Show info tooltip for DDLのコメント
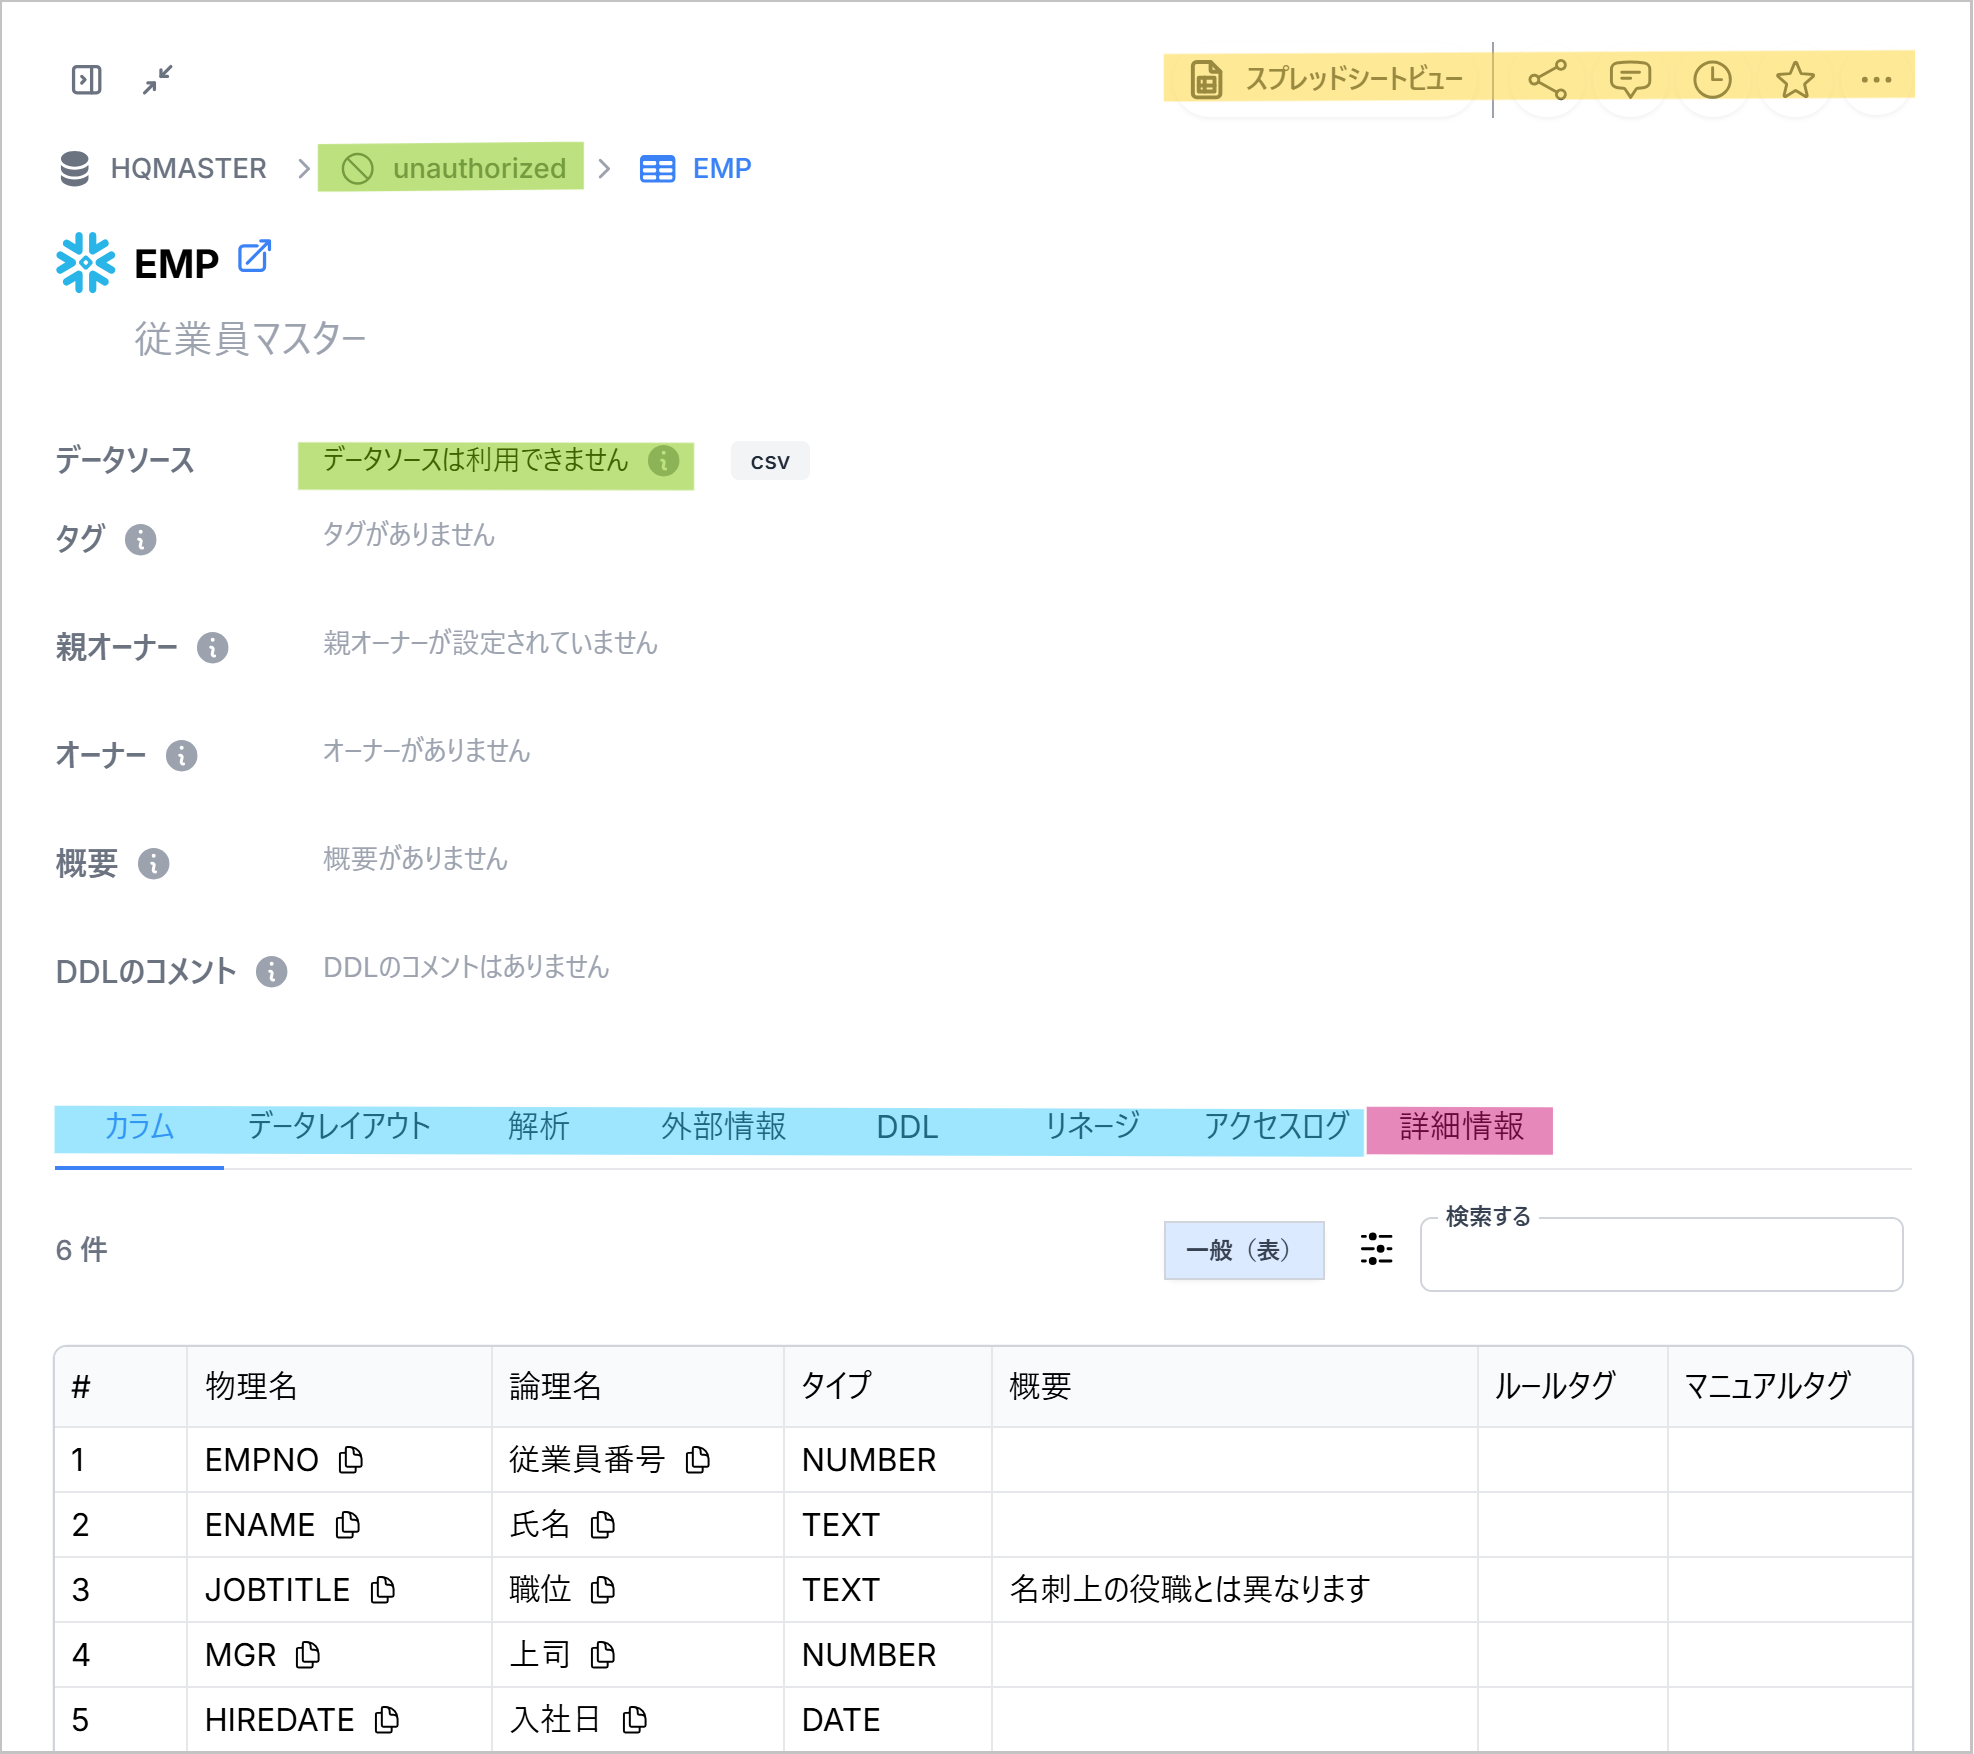This screenshot has height=1754, width=1974. [271, 972]
